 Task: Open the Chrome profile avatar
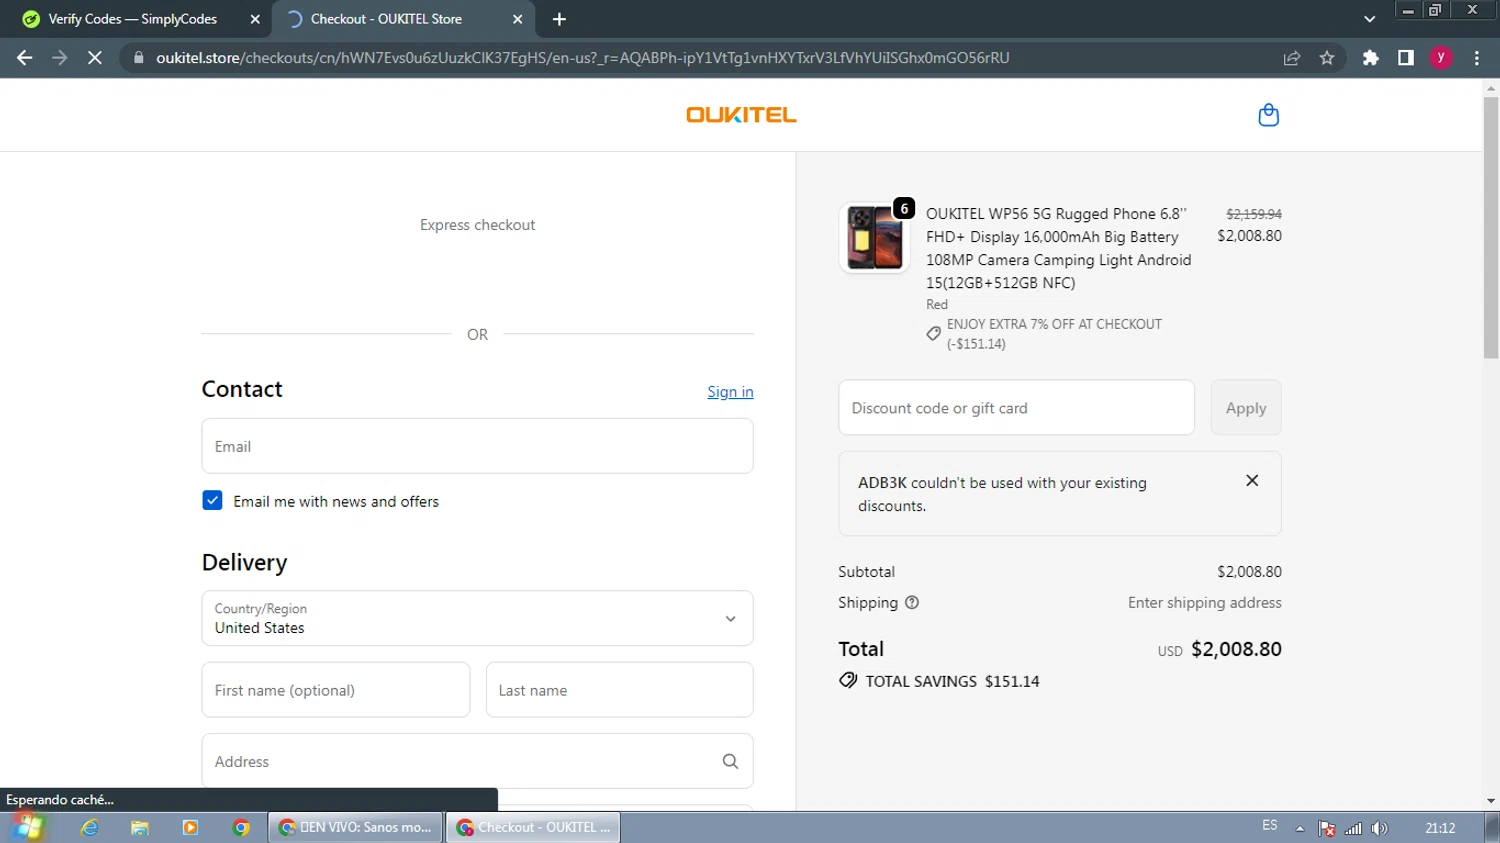(x=1441, y=58)
